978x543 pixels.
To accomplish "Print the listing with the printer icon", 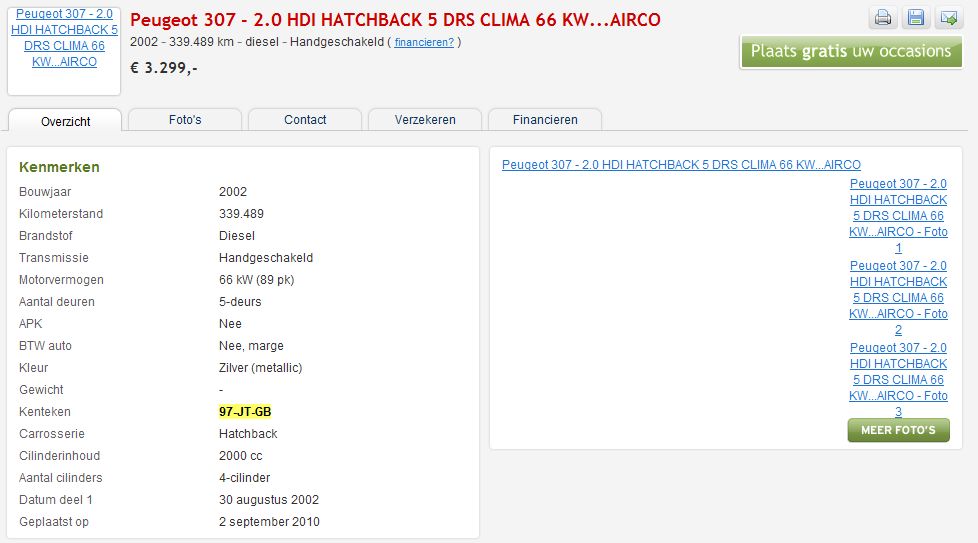I will pyautogui.click(x=883, y=17).
